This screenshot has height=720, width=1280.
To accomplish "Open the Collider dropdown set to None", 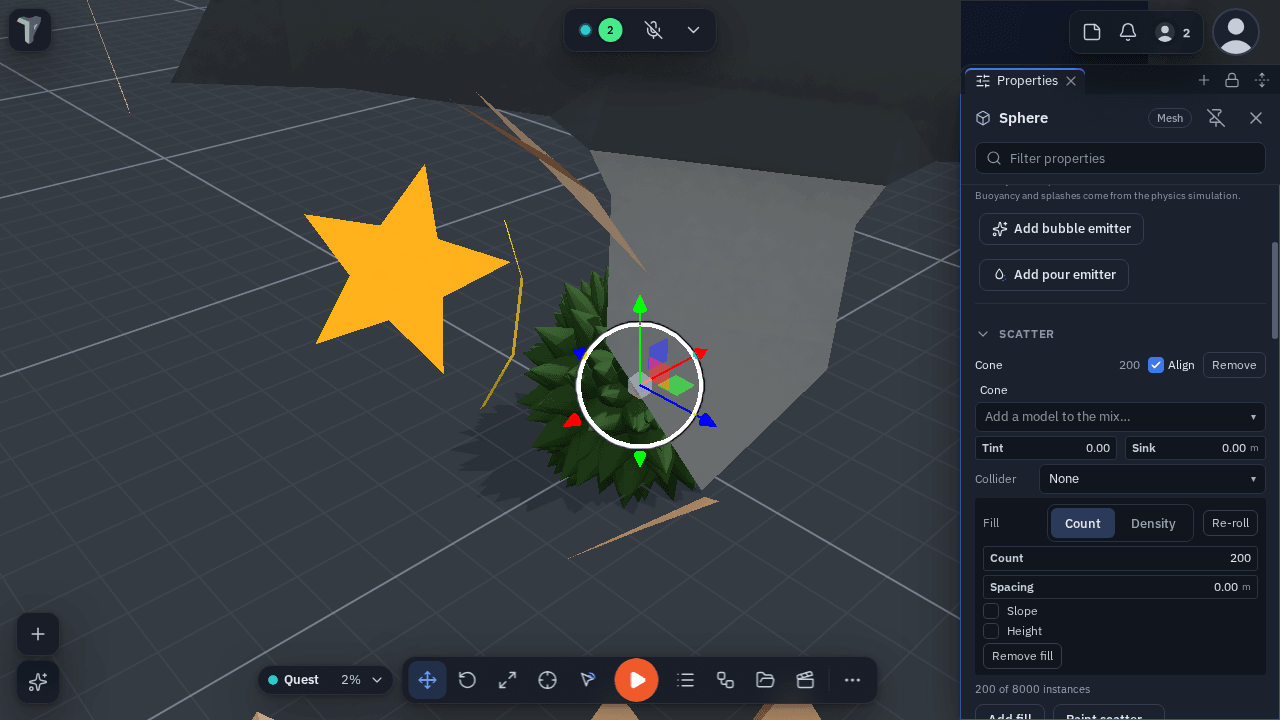I will tap(1152, 479).
